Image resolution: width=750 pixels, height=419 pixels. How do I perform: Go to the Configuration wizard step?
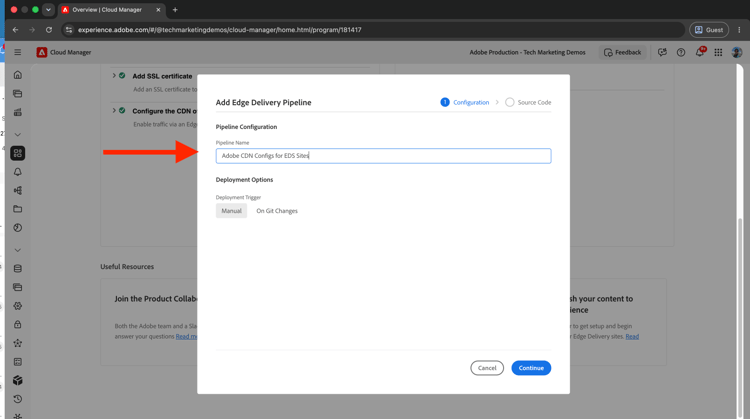[465, 102]
